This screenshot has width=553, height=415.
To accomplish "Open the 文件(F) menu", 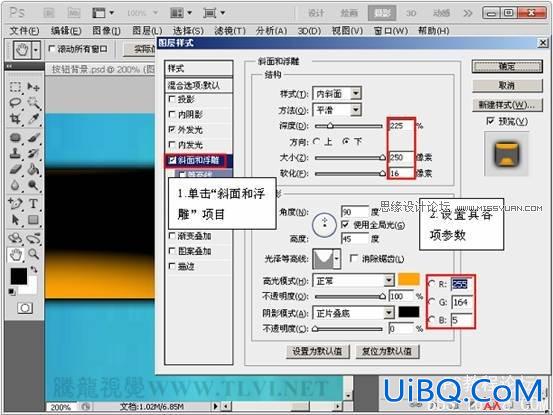I will (x=24, y=31).
